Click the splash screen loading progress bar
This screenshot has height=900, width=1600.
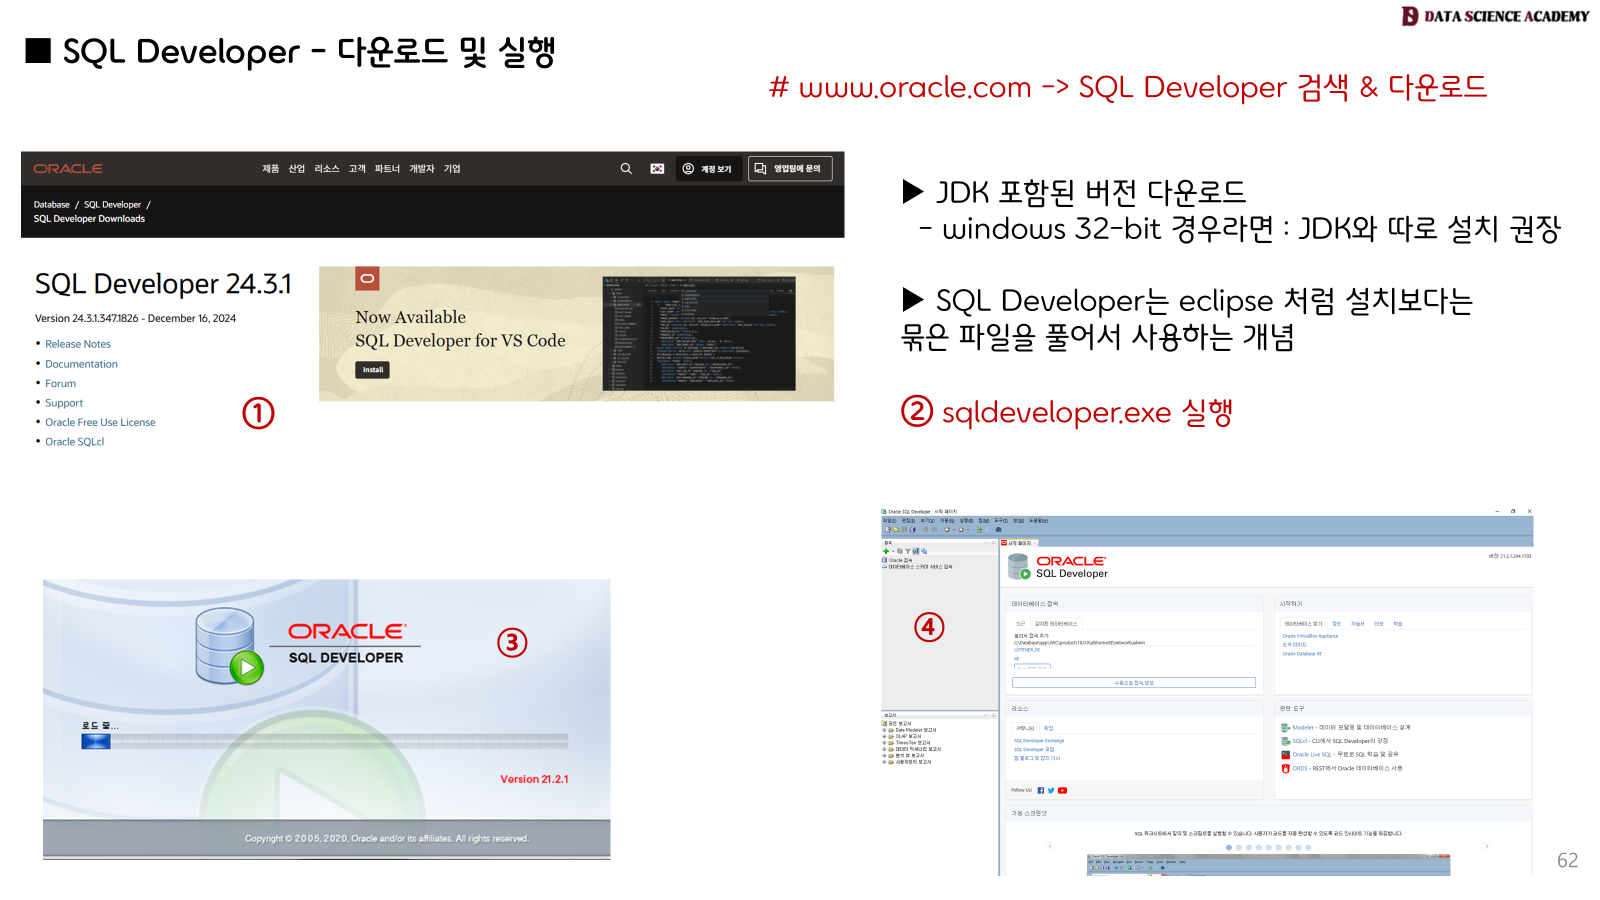[325, 741]
